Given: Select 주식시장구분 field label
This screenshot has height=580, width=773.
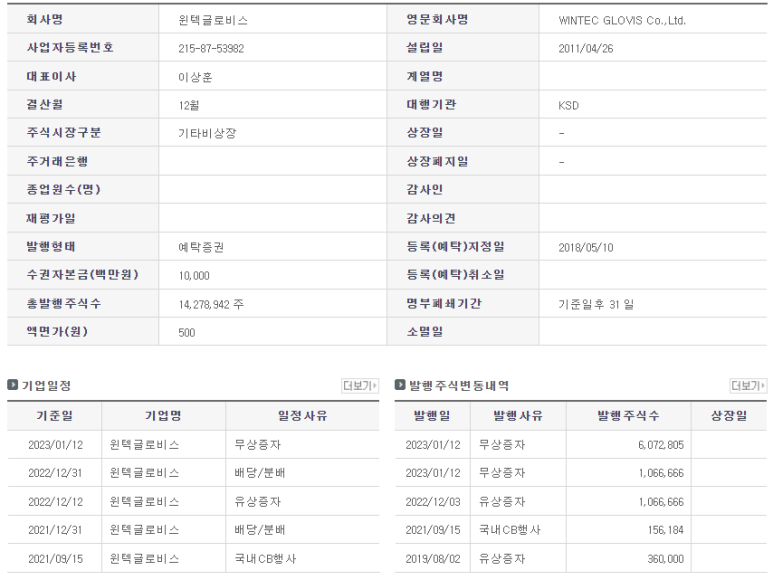Looking at the screenshot, I should (x=64, y=132).
